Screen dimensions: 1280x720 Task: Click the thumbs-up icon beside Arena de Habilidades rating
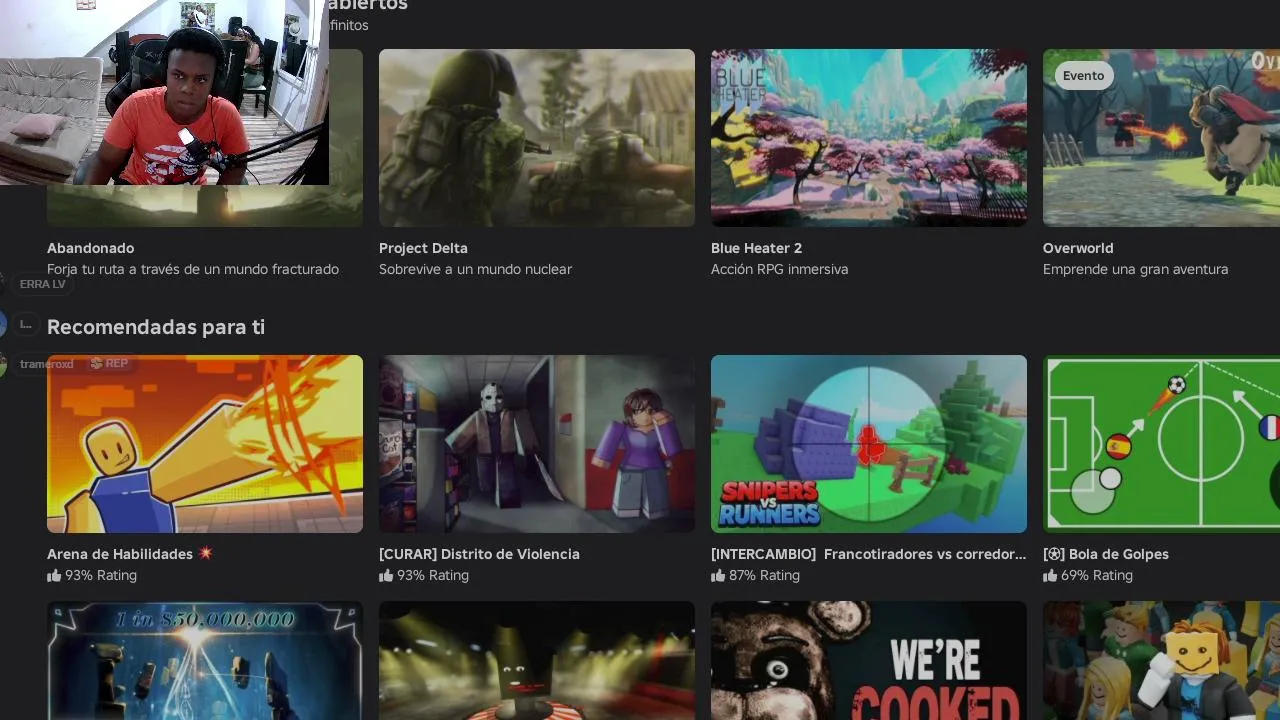pyautogui.click(x=54, y=576)
